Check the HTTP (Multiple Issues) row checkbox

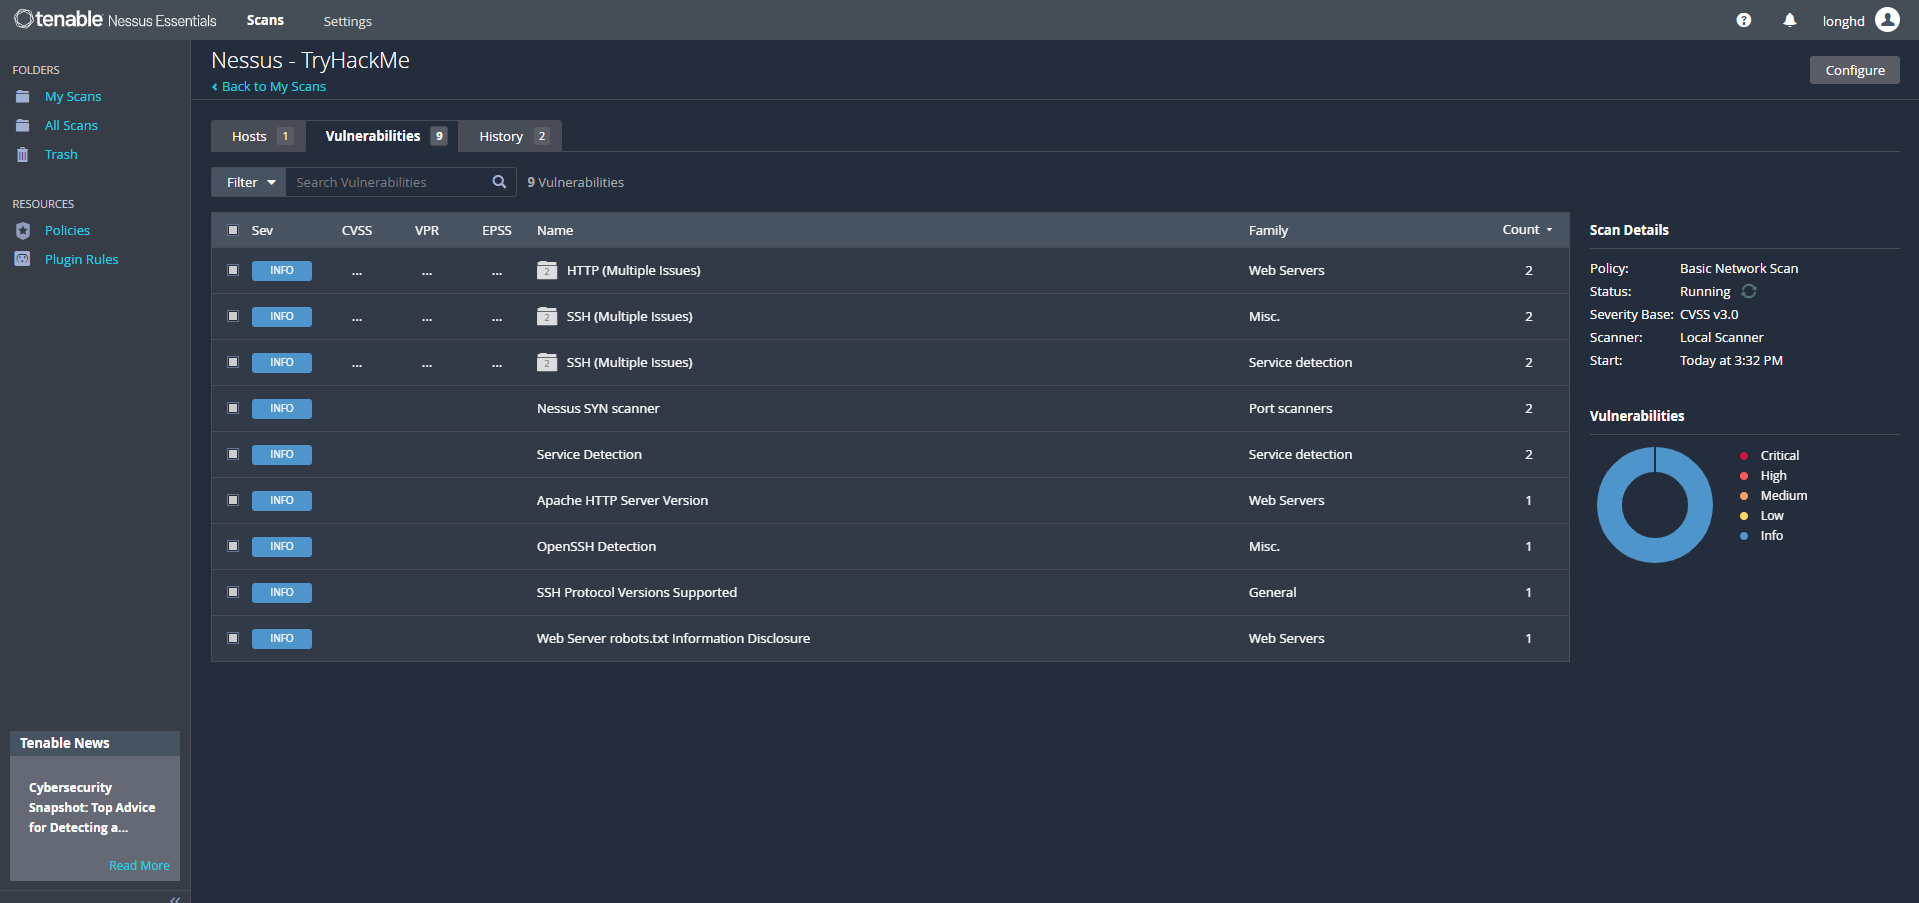click(x=233, y=270)
